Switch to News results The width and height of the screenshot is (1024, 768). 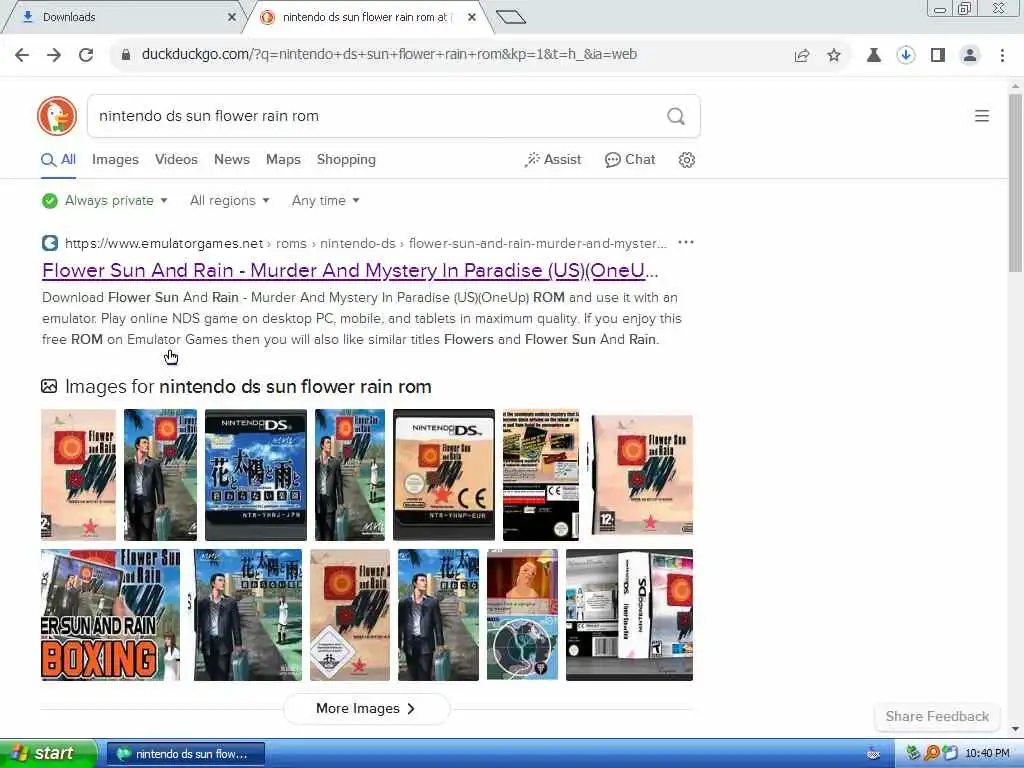(232, 160)
